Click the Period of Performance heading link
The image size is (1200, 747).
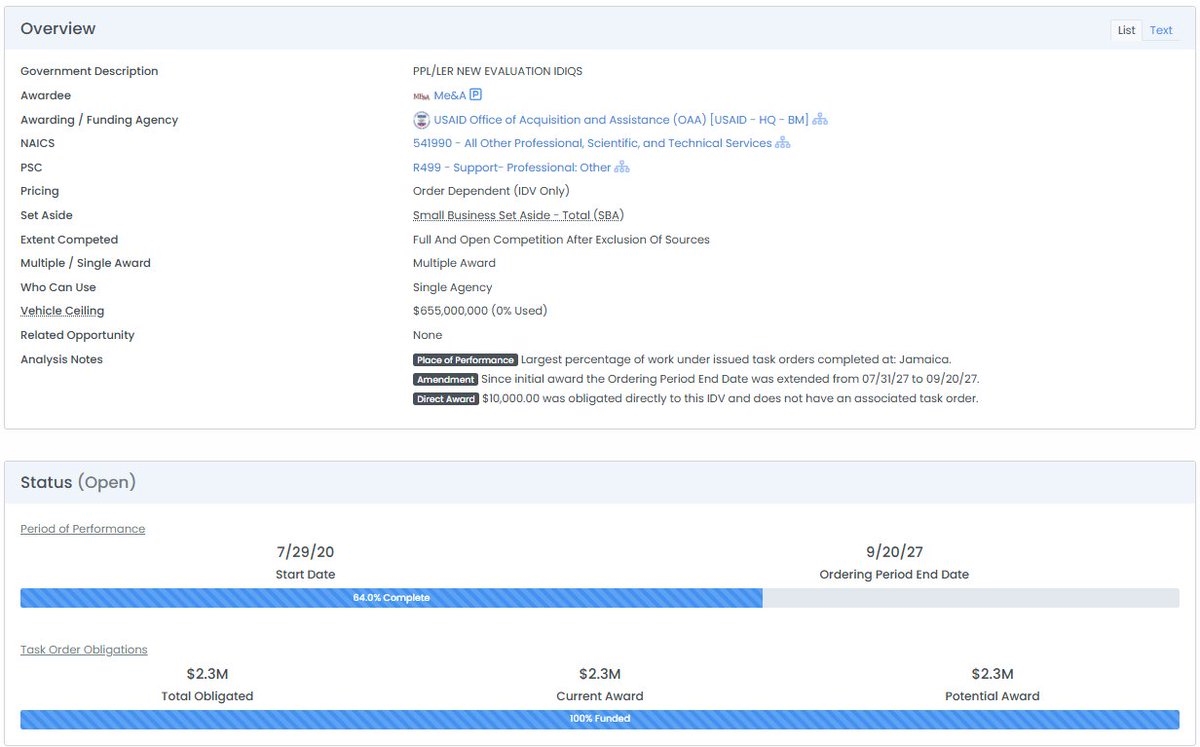coord(82,529)
